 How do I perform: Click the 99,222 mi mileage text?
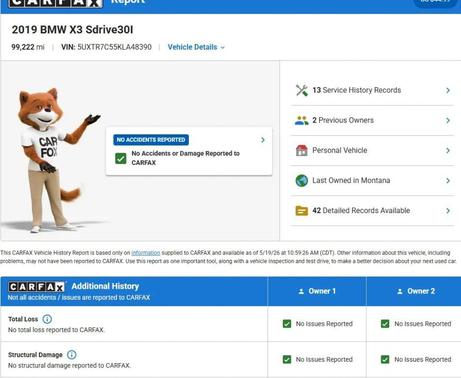pos(28,47)
